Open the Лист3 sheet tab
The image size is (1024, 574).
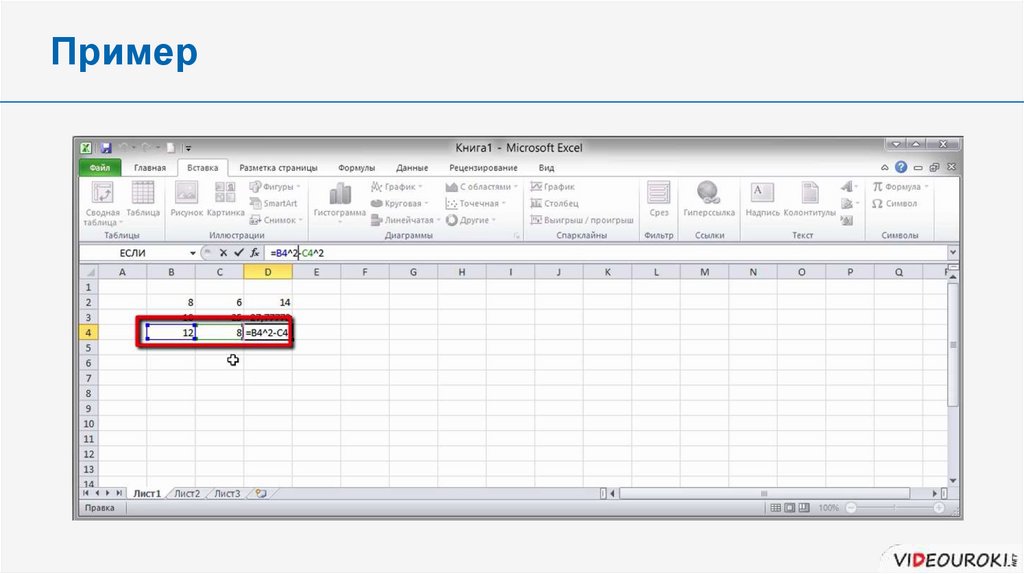(227, 494)
